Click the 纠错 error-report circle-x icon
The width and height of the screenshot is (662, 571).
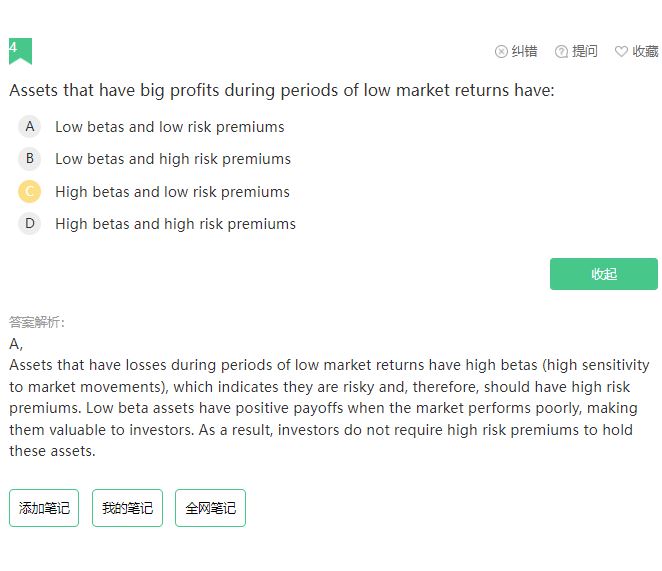click(501, 52)
